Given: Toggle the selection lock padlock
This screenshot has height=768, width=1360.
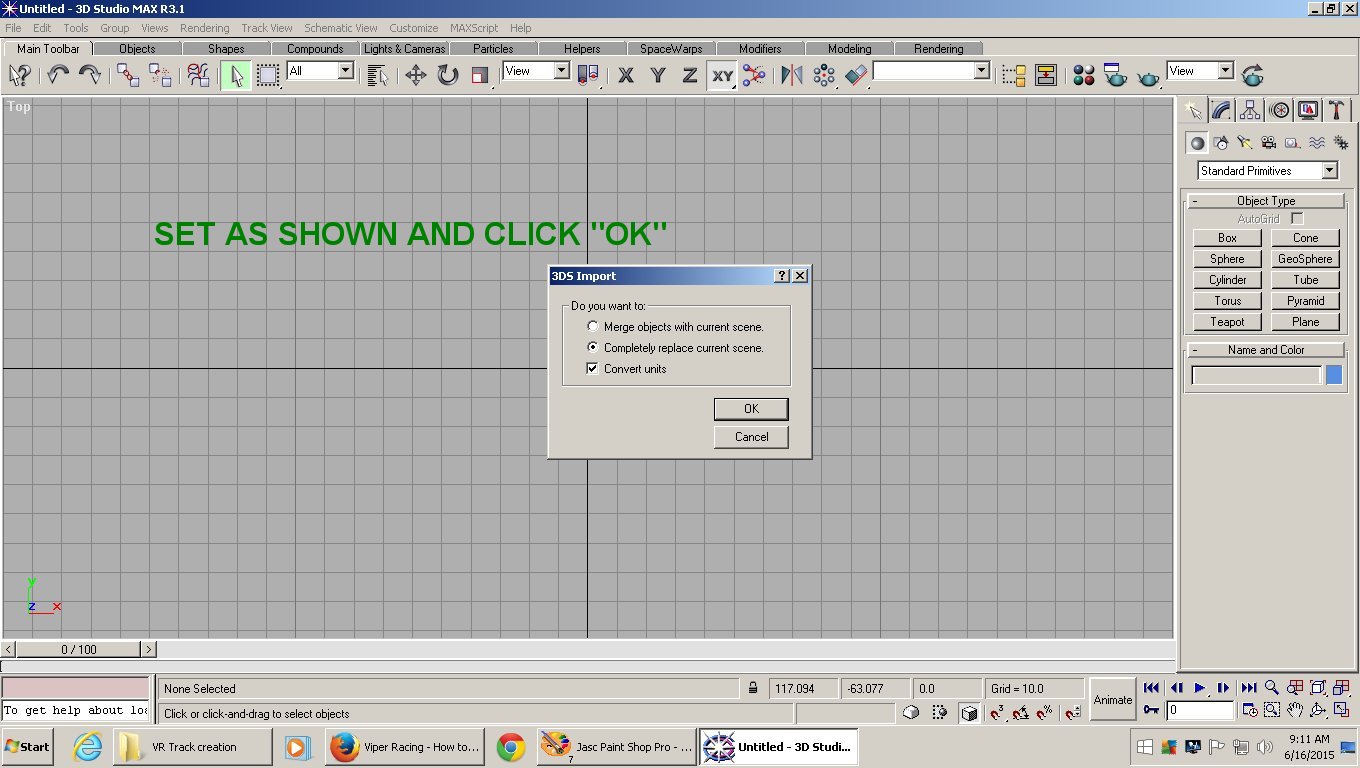Looking at the screenshot, I should (x=753, y=689).
